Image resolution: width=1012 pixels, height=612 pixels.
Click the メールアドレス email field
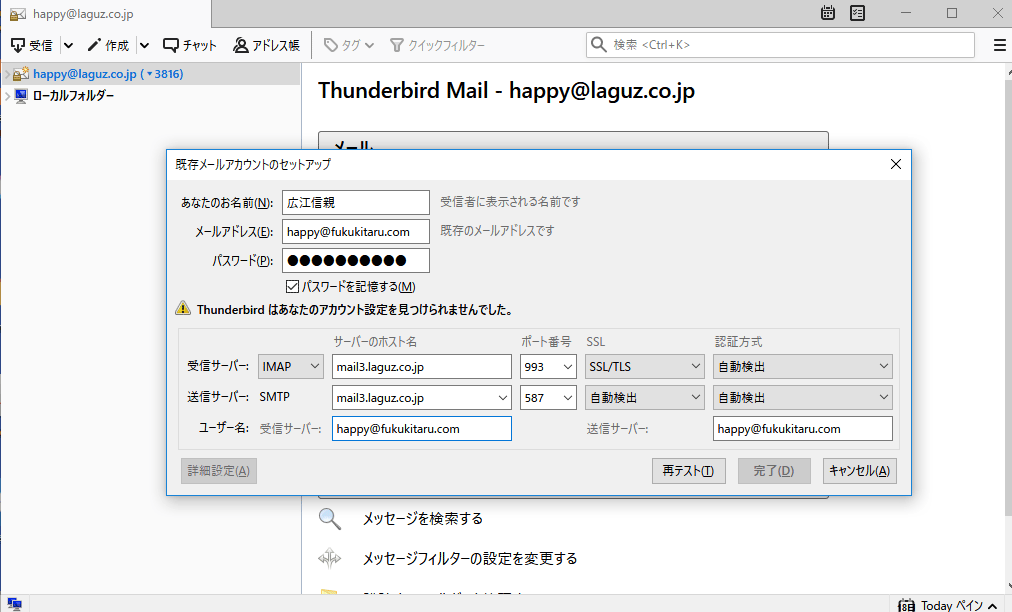click(356, 232)
